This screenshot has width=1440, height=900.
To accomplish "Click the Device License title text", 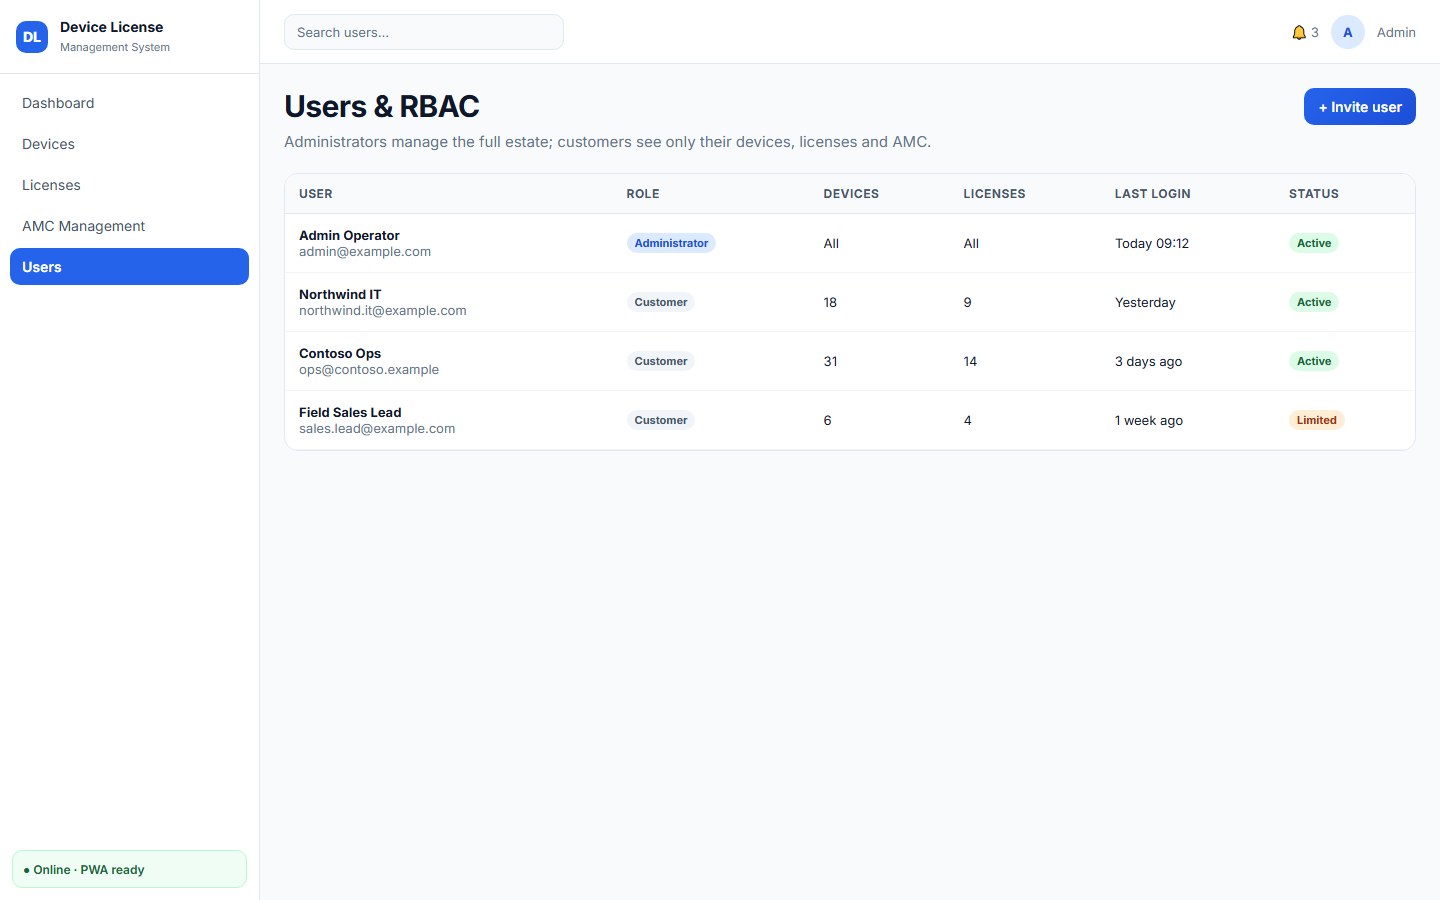I will [x=111, y=27].
